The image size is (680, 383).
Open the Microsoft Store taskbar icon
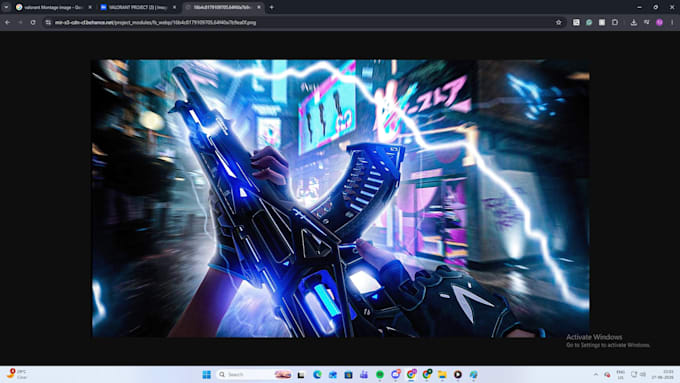pos(348,375)
